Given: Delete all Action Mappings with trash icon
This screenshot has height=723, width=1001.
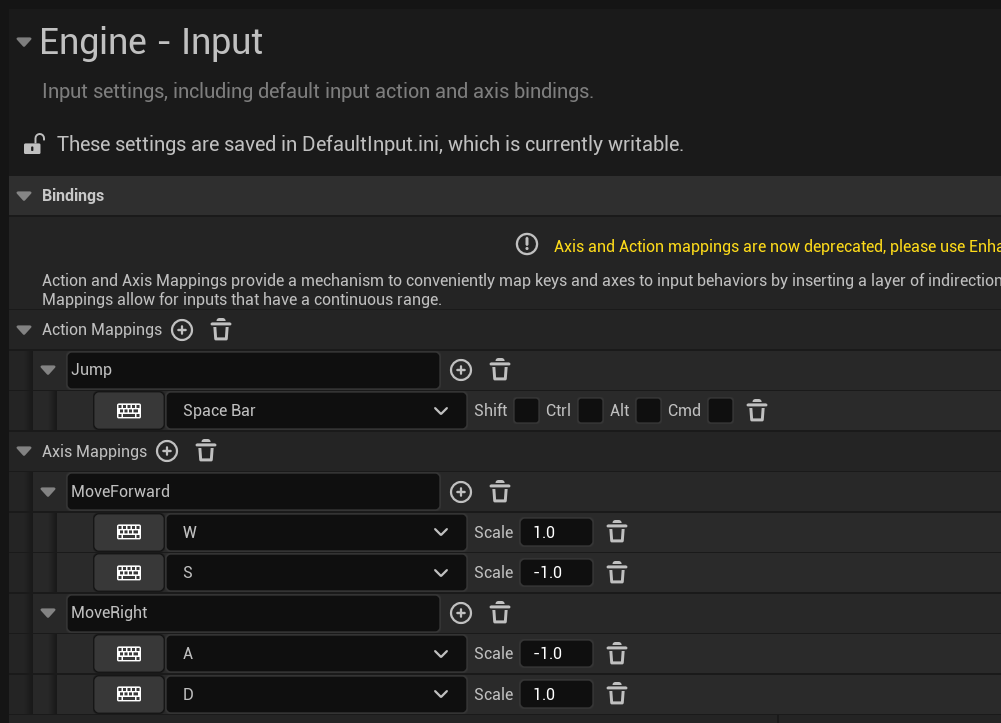Looking at the screenshot, I should coord(221,330).
